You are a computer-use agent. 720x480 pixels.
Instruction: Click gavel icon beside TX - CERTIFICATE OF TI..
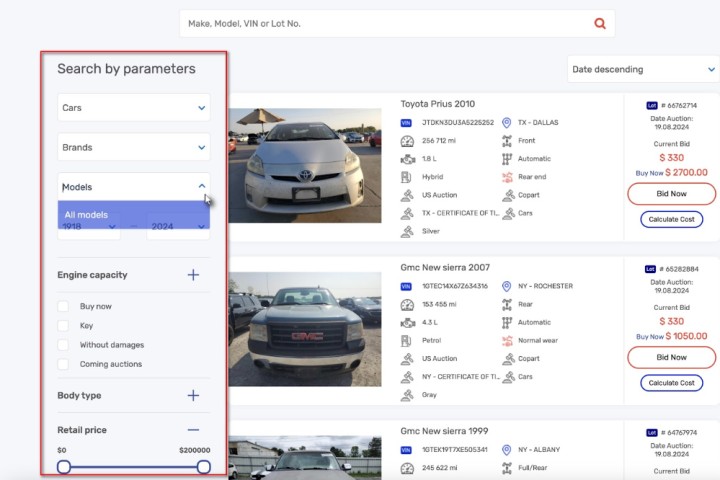pos(407,213)
